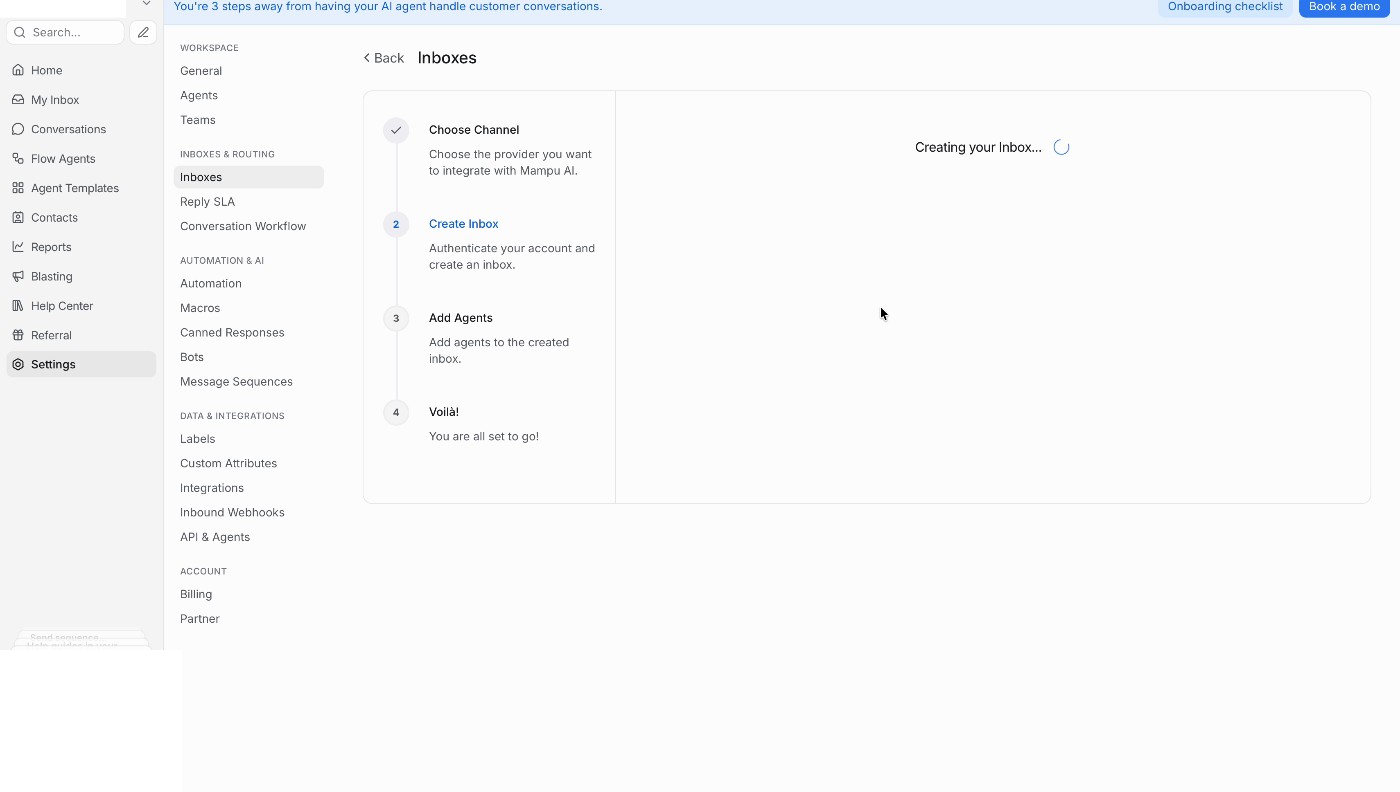Click the Create Inbox step title
This screenshot has width=1400, height=792.
pyautogui.click(x=464, y=224)
